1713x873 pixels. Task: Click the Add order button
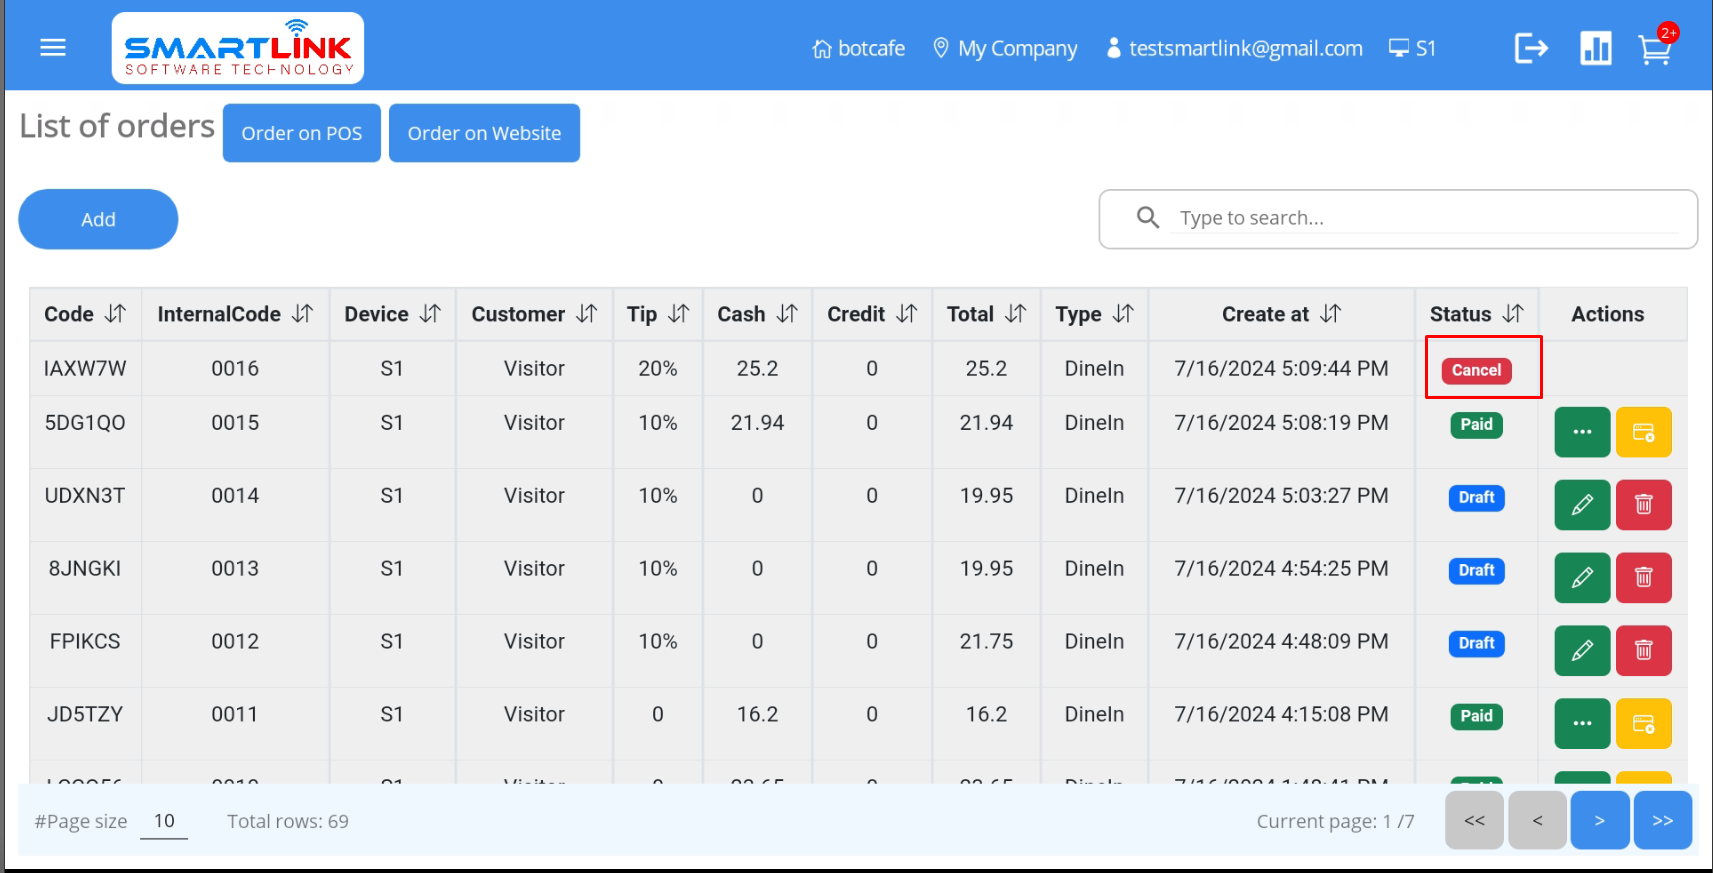(98, 219)
